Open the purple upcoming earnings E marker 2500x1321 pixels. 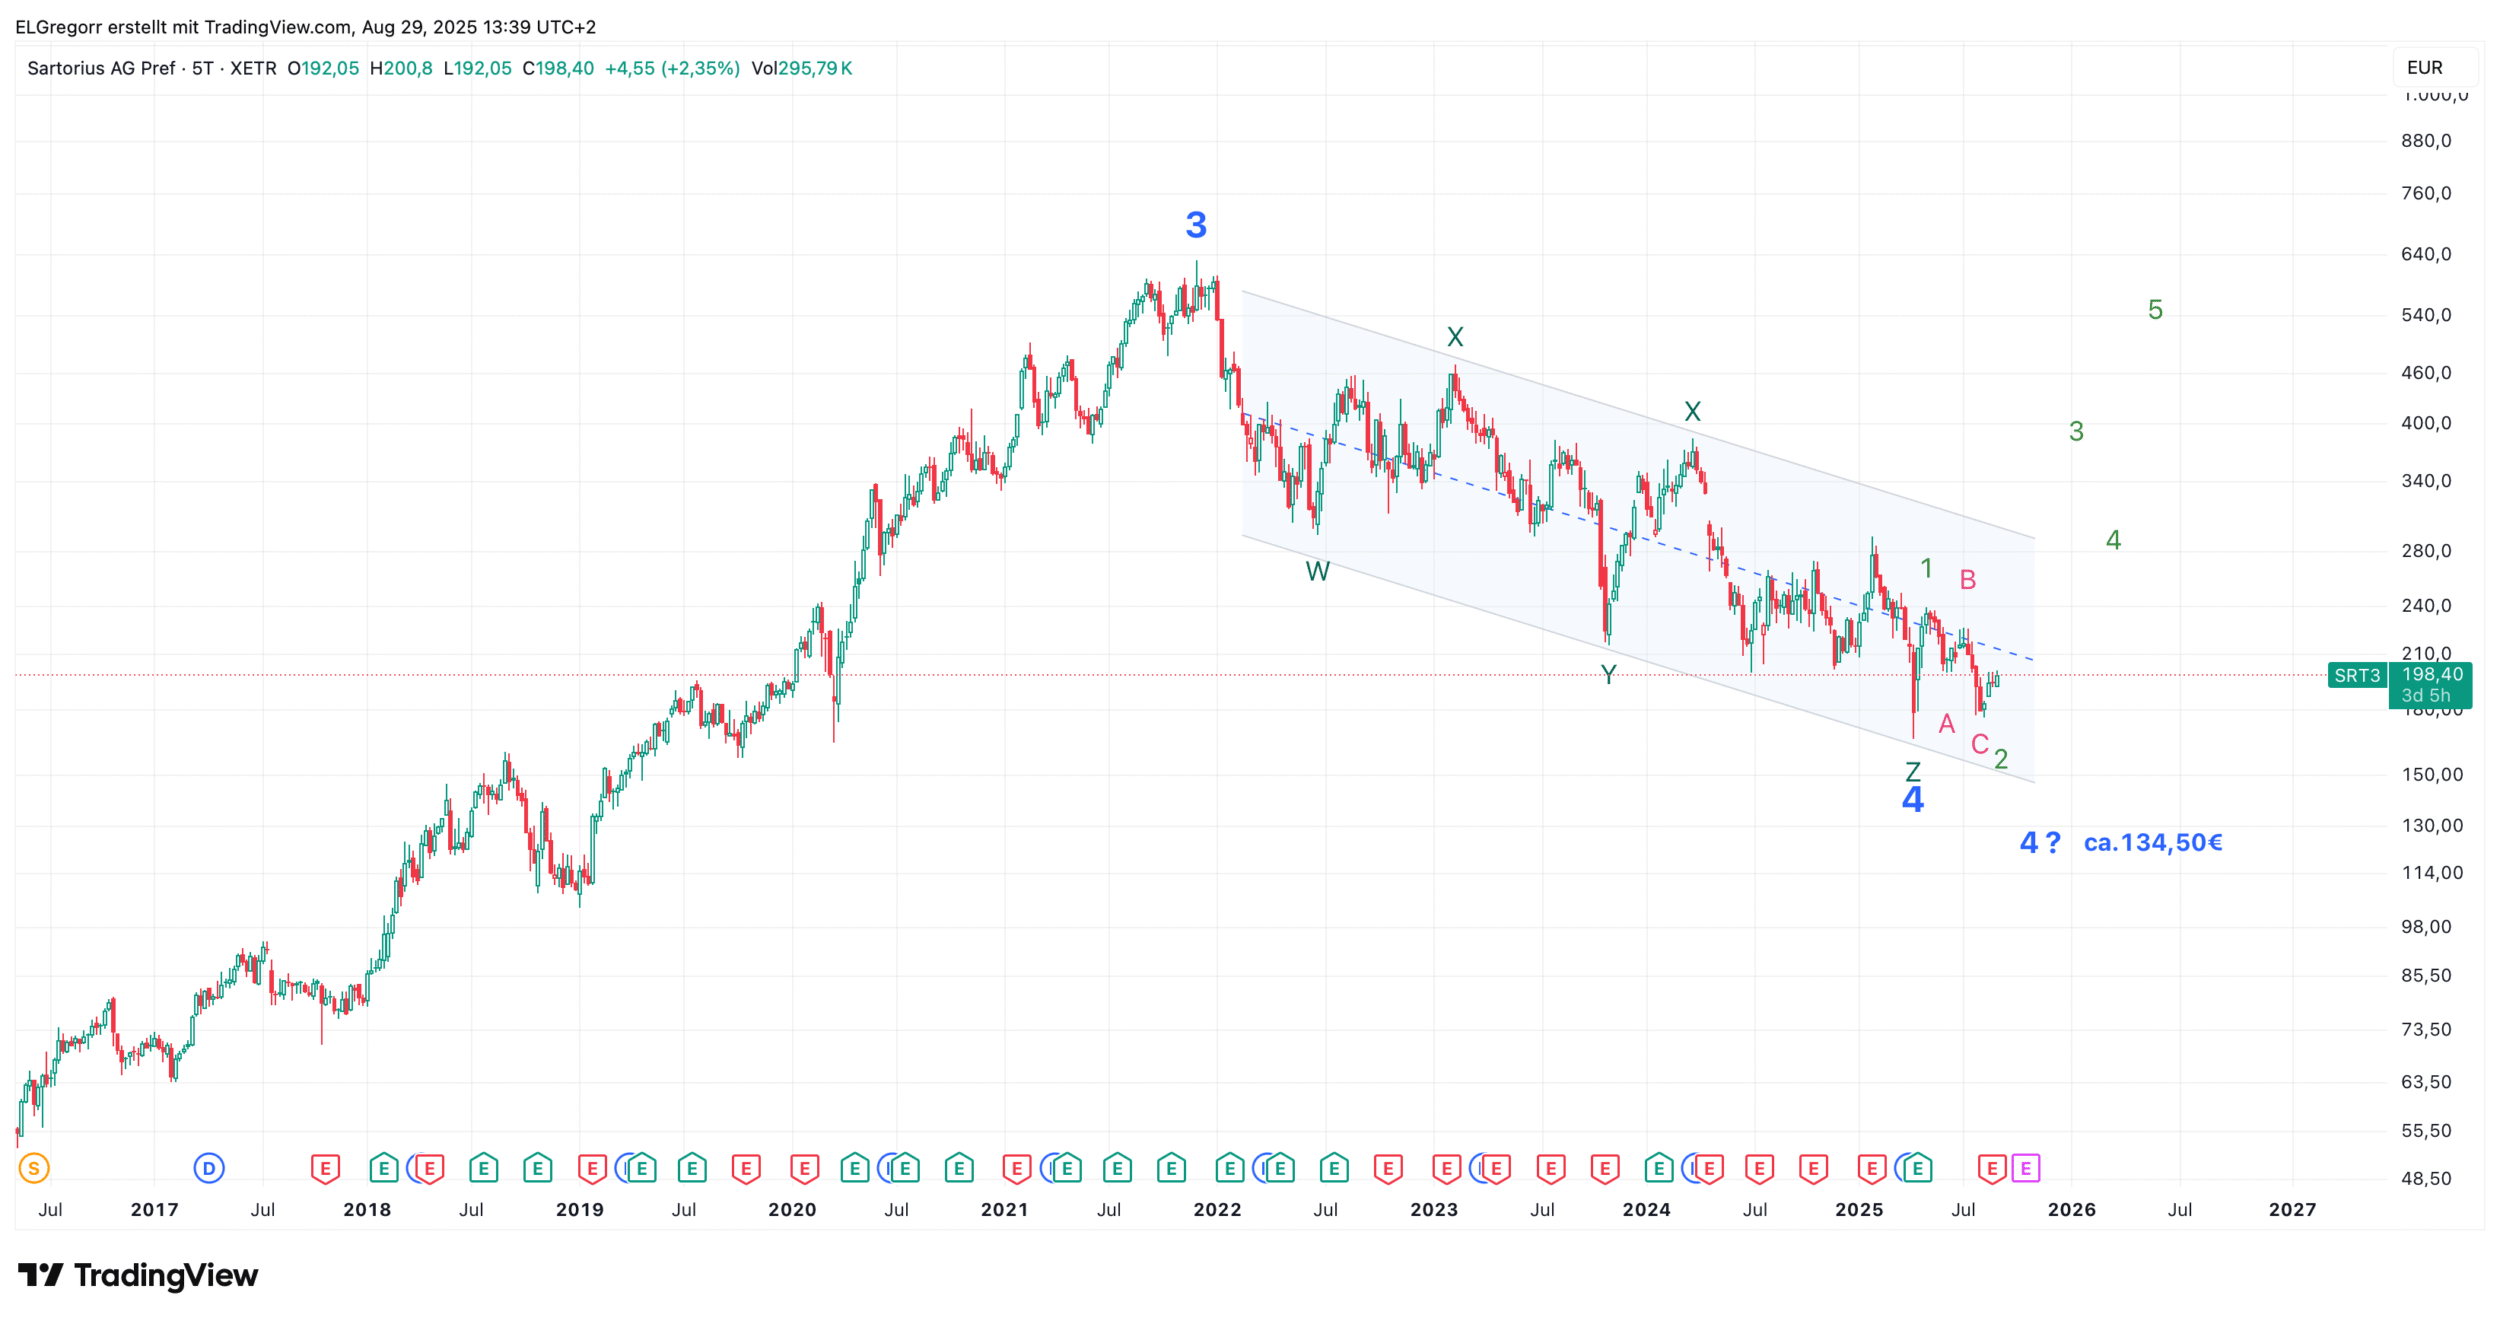point(2025,1168)
